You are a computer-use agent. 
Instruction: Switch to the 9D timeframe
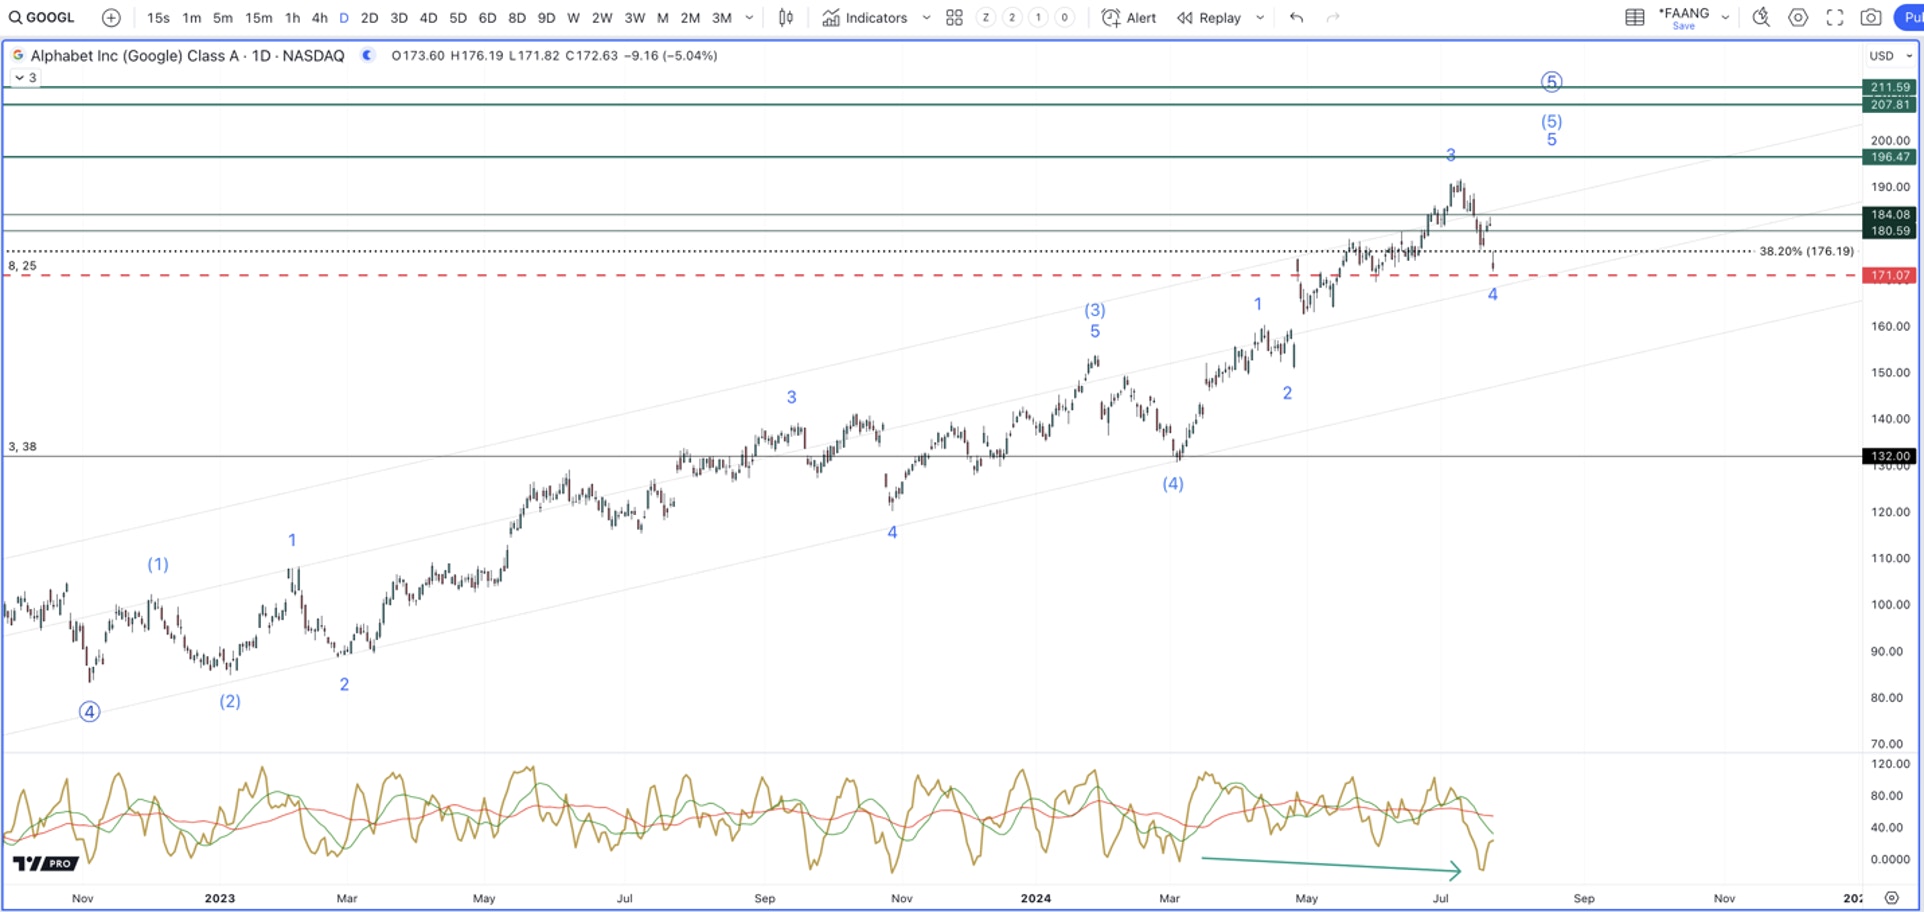point(546,17)
